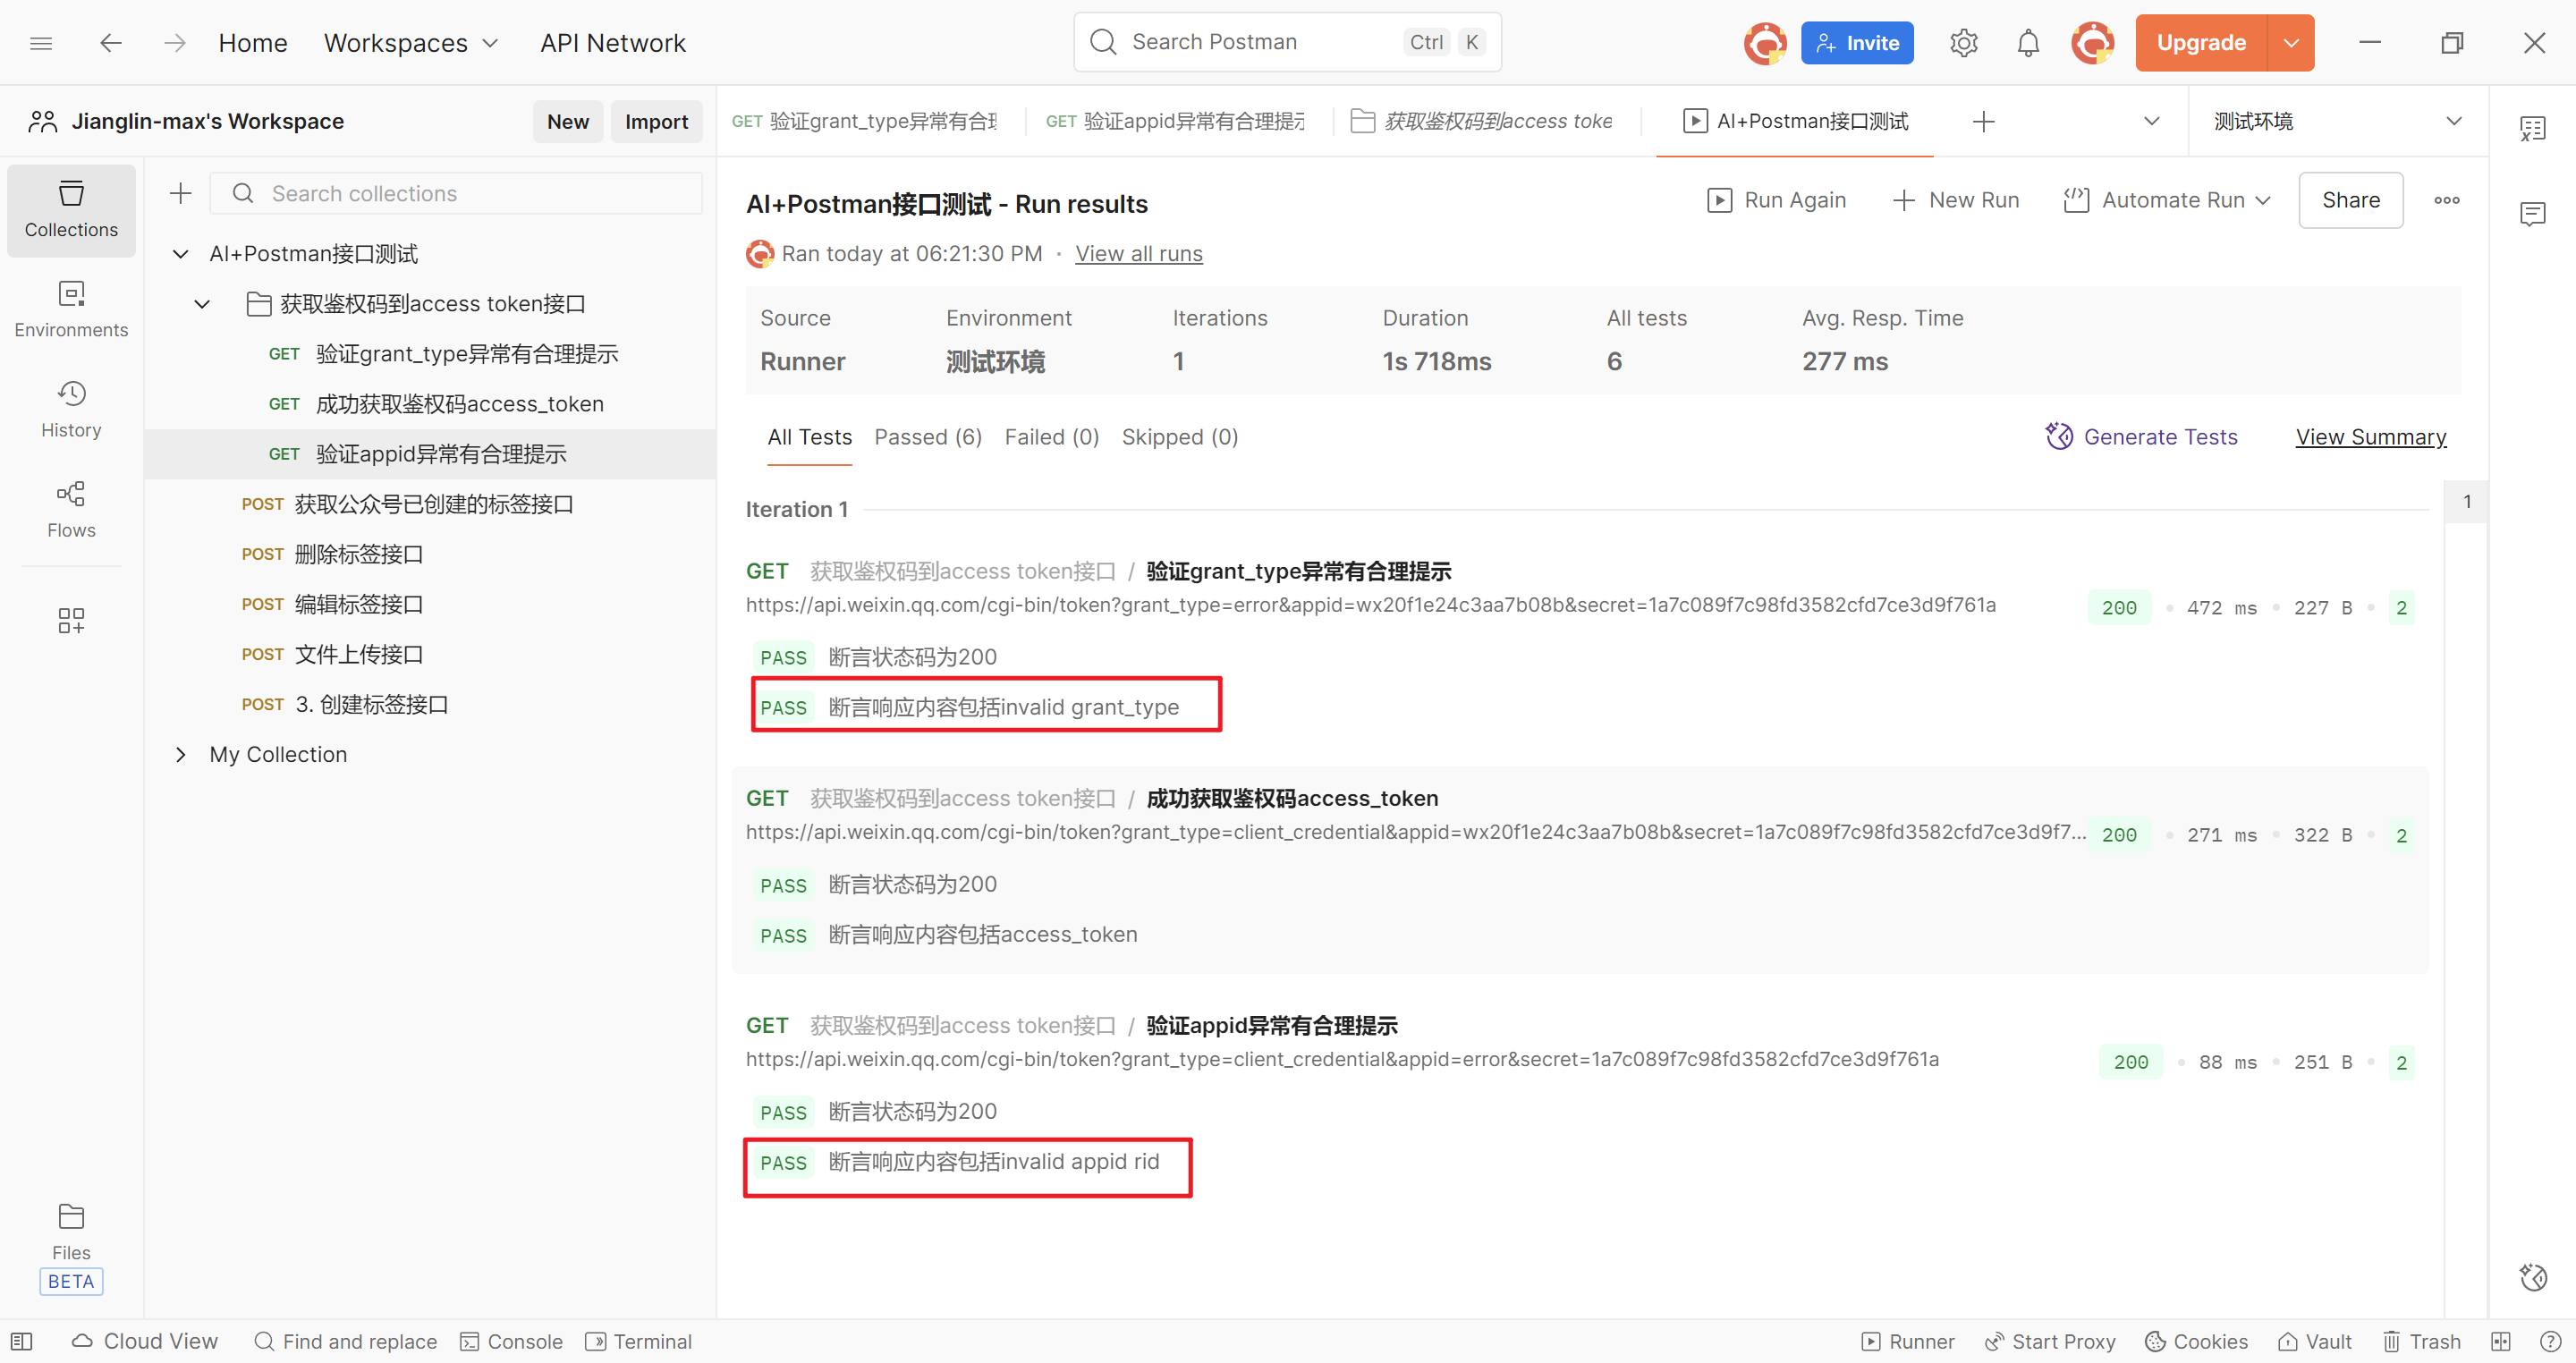2576x1363 pixels.
Task: Open the Workspaces dropdown
Action: point(410,43)
